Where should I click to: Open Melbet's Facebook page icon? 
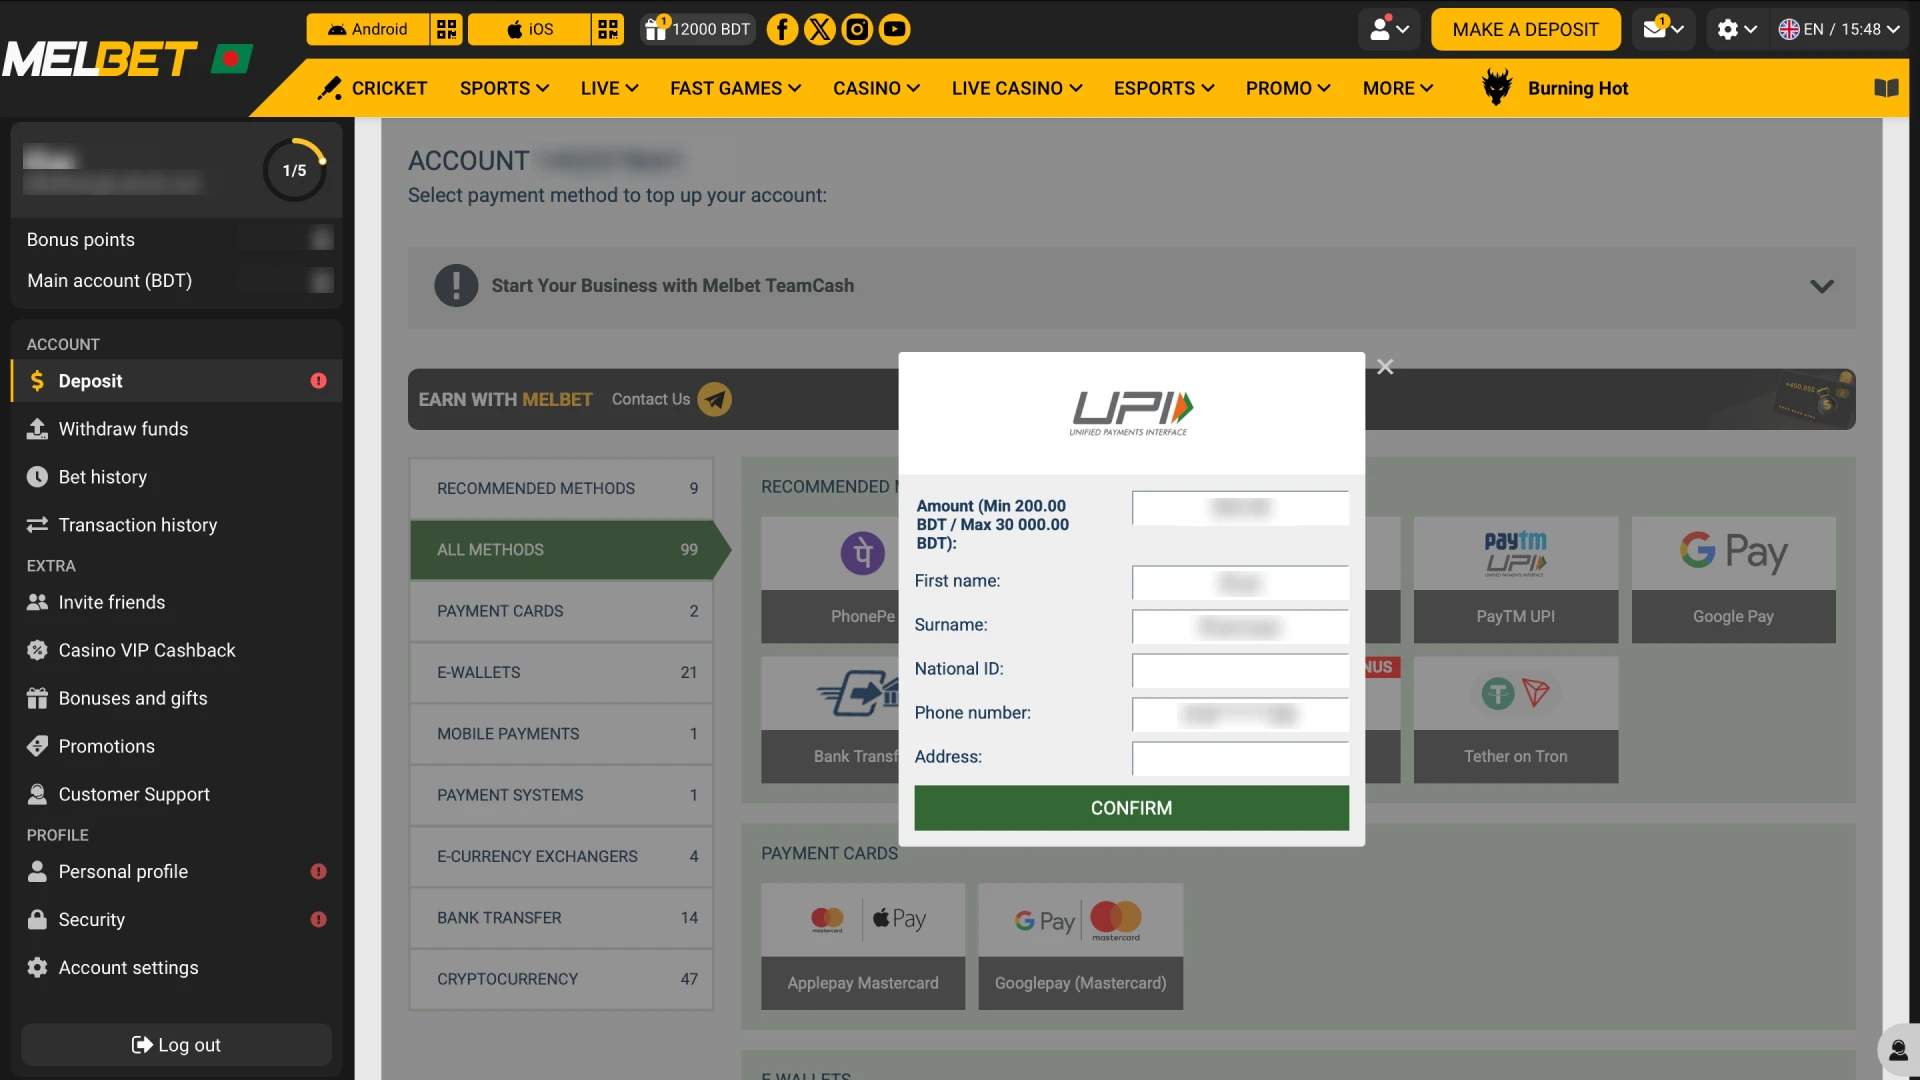[x=782, y=29]
